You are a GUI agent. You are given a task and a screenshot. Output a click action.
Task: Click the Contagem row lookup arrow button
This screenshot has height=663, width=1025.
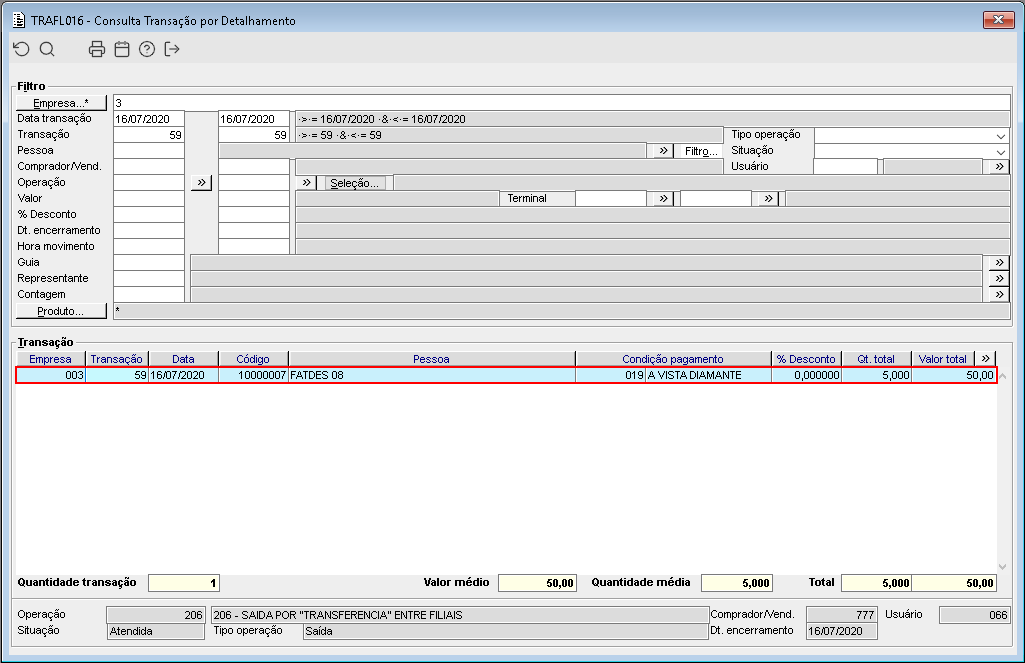999,295
